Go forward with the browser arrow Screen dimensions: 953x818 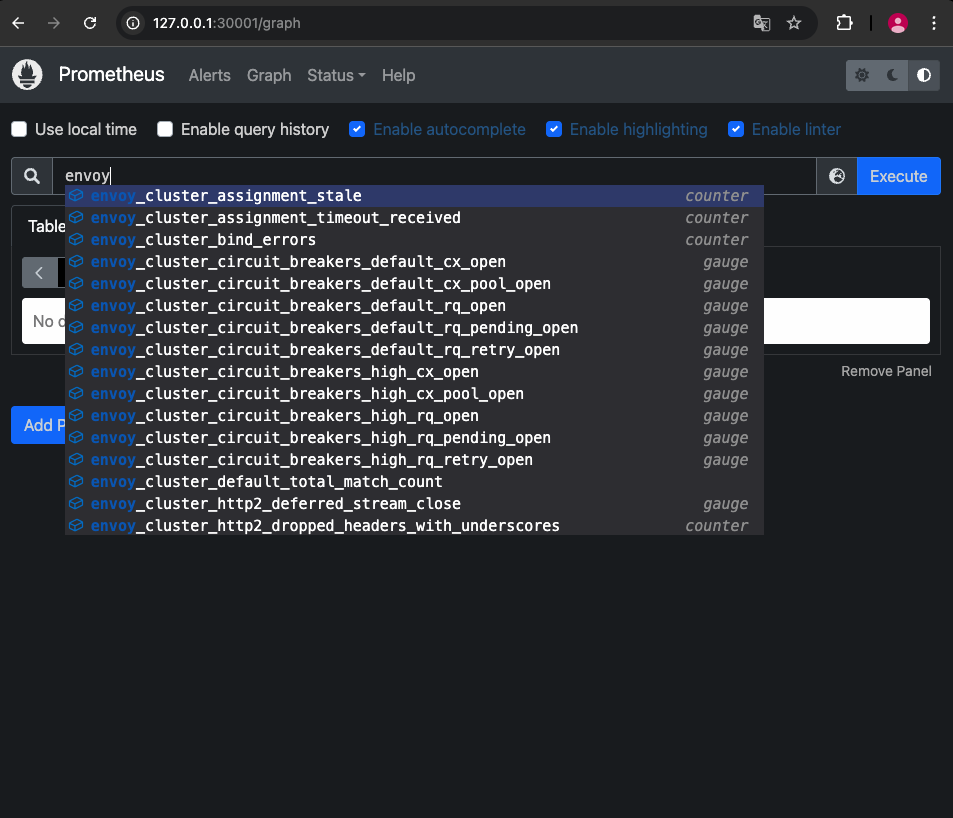(x=54, y=23)
